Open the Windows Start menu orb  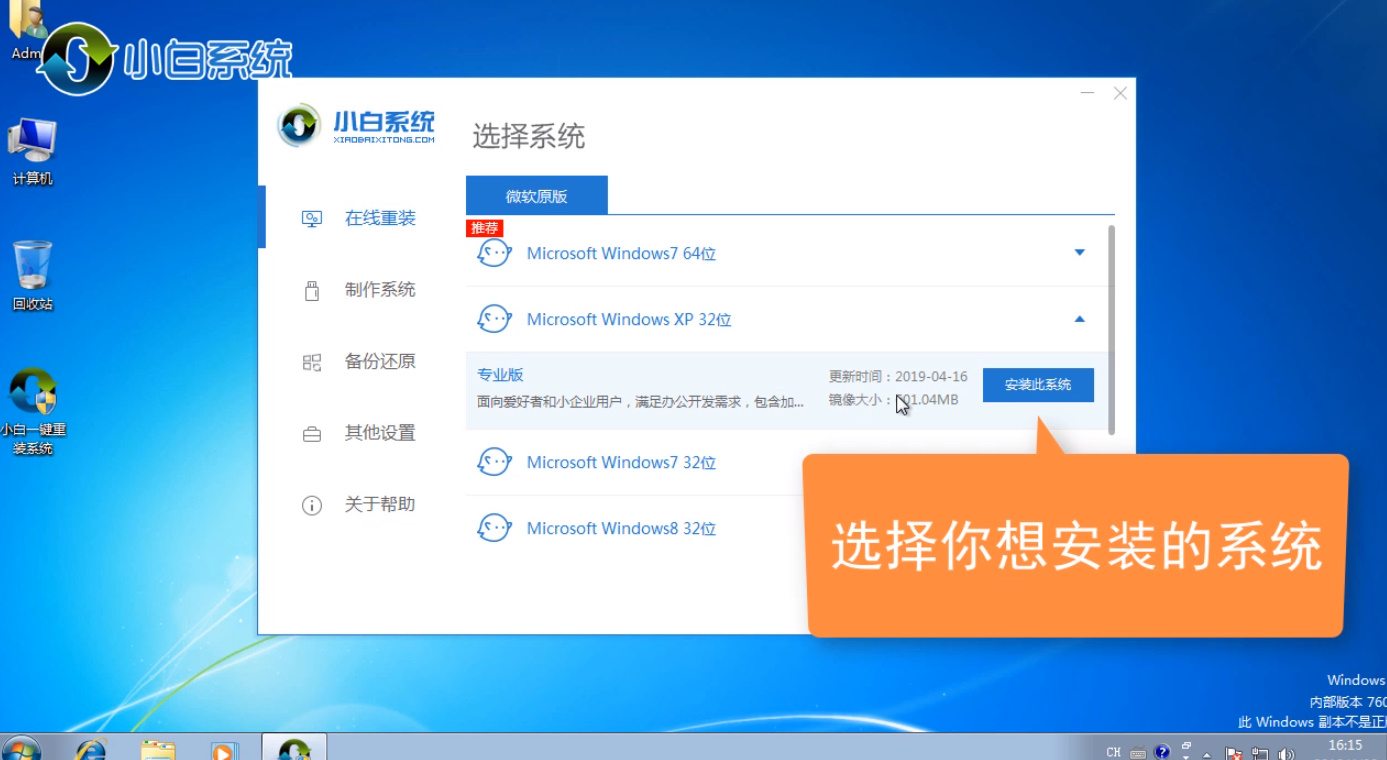[20, 750]
